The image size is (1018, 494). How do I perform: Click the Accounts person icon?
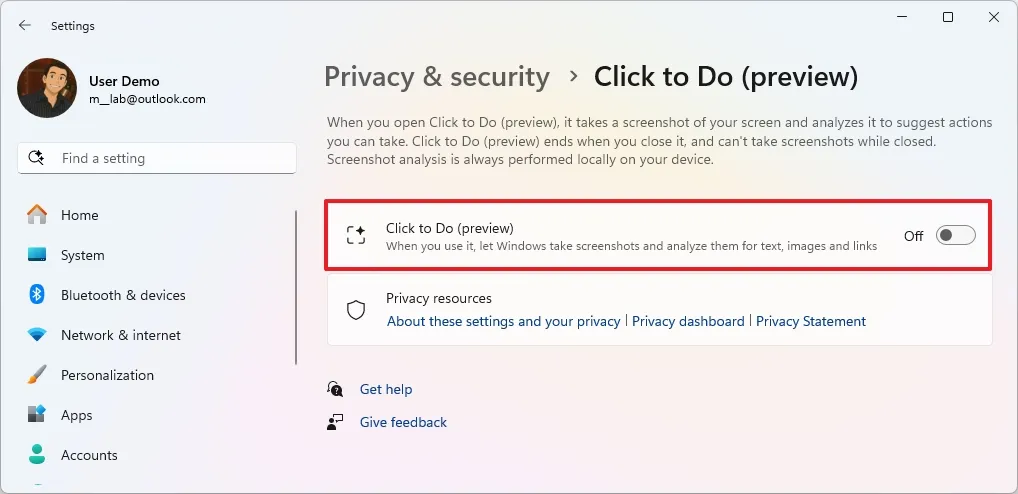point(37,455)
